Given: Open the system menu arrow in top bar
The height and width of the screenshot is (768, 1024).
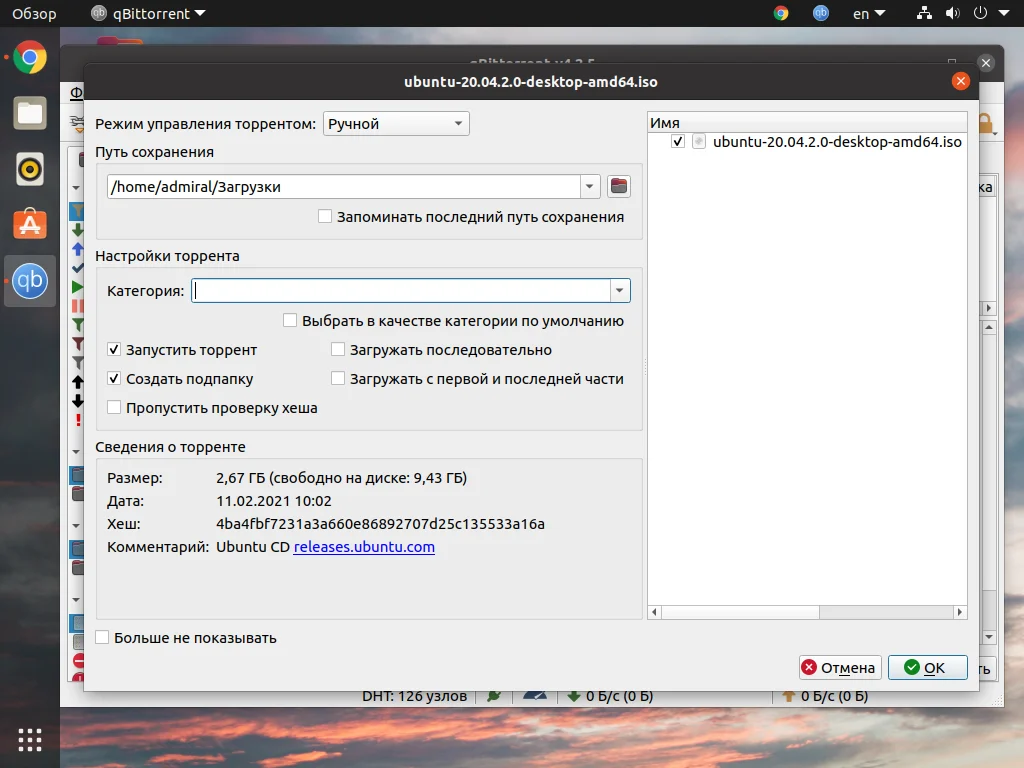Looking at the screenshot, I should (1004, 13).
